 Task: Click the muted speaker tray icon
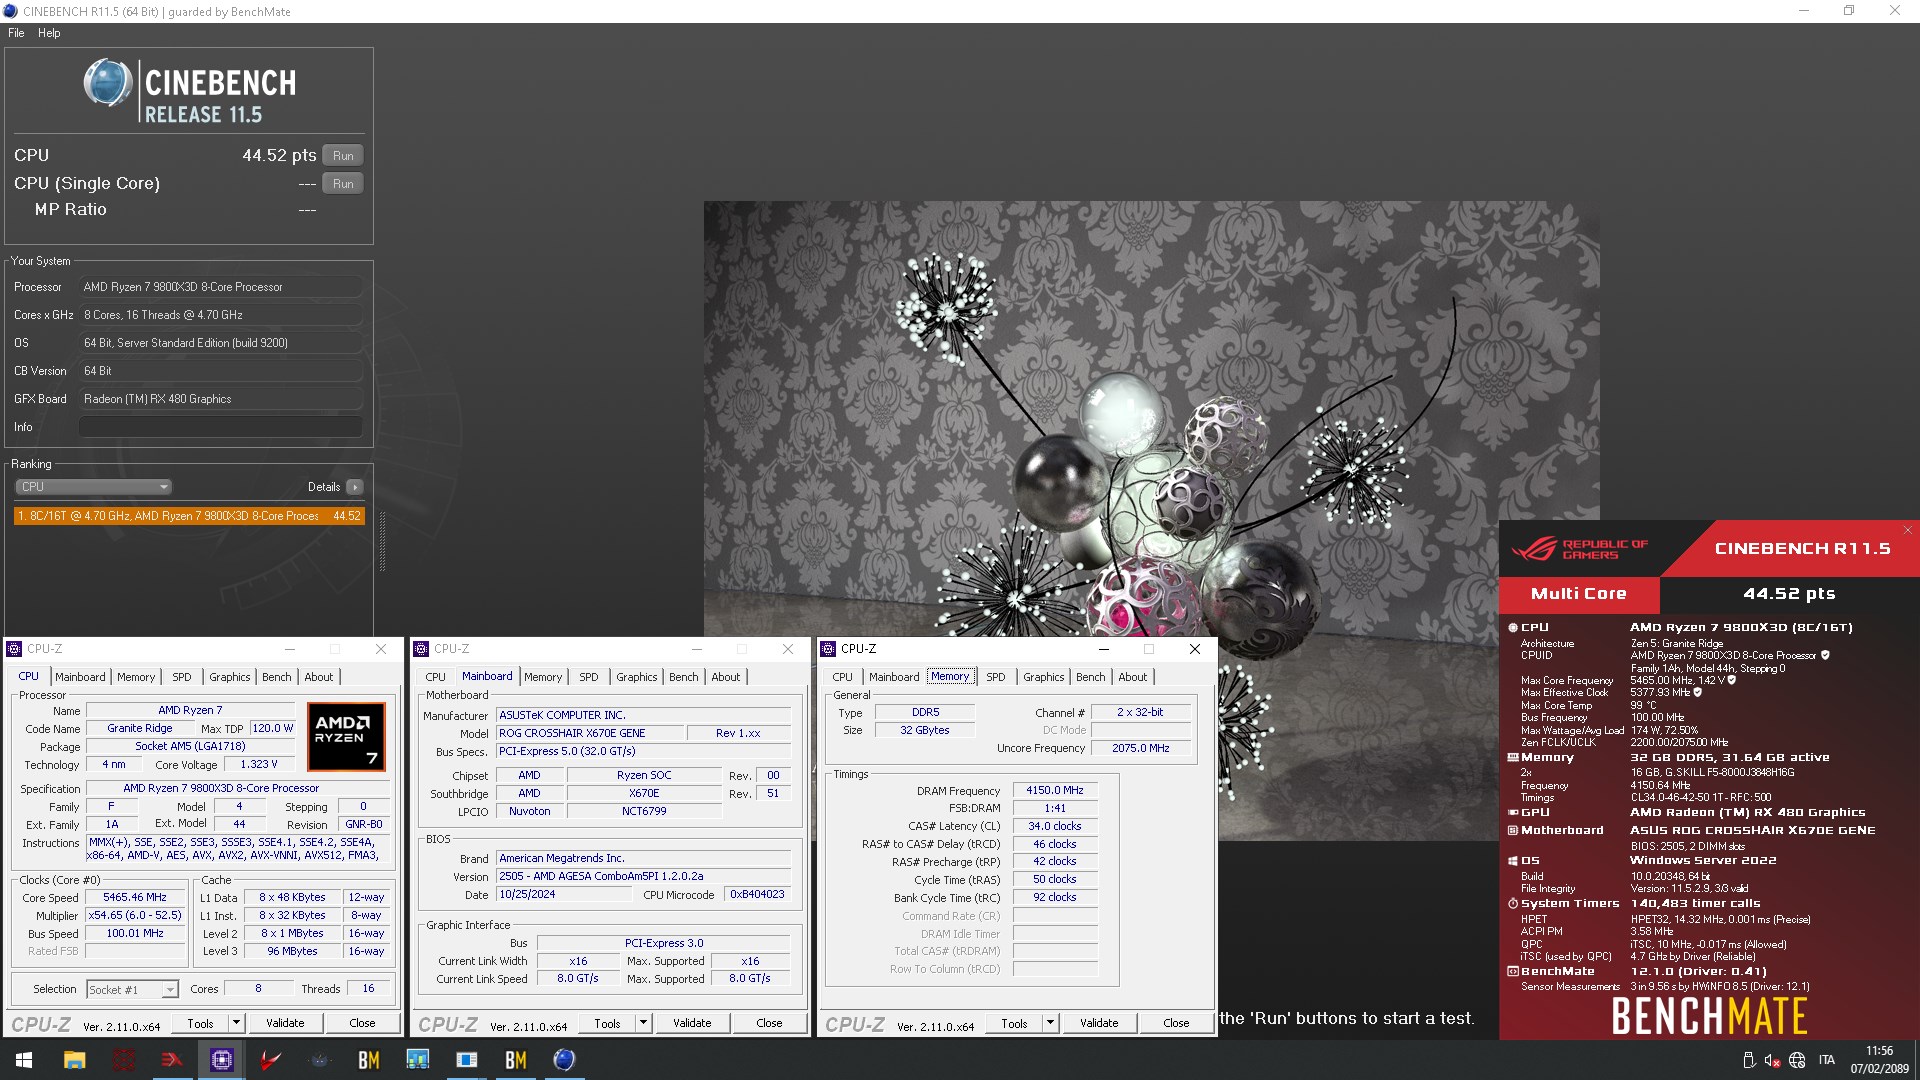click(1772, 1060)
